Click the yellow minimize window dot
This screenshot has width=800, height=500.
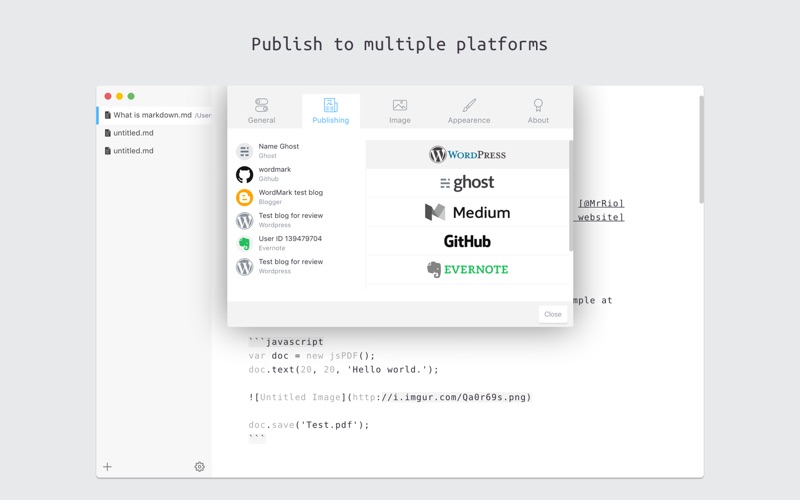pos(119,96)
